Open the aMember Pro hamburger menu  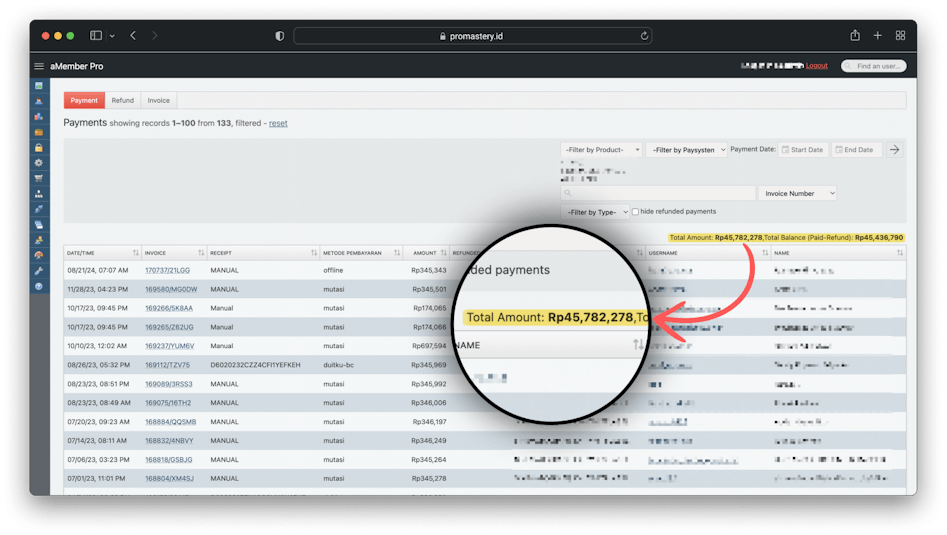click(39, 66)
